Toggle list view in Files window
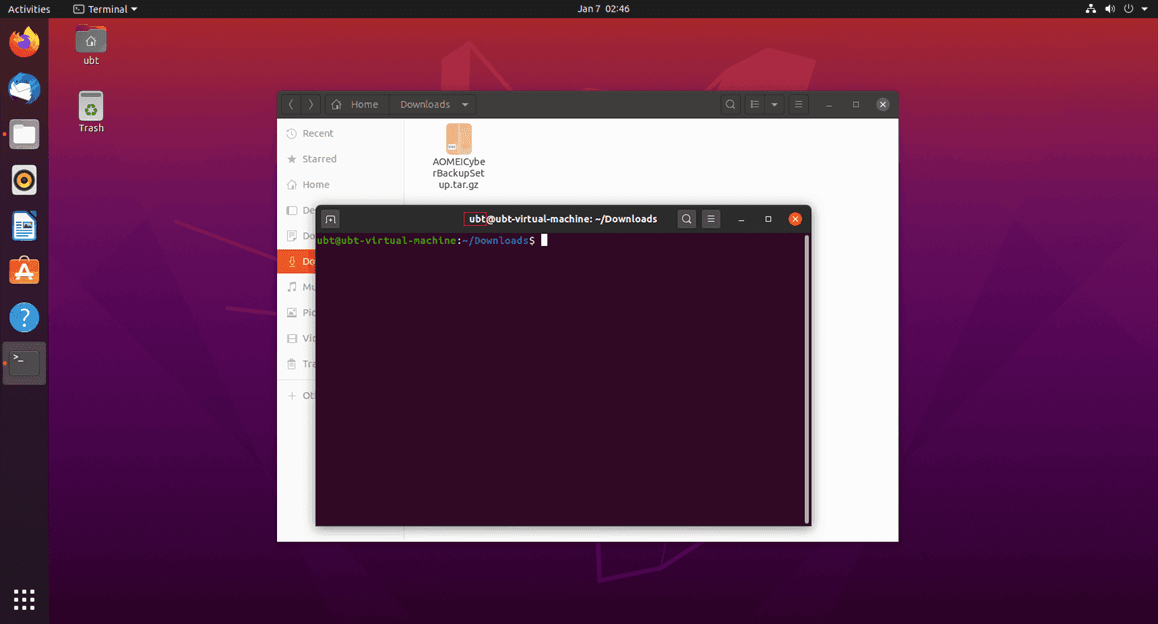This screenshot has height=624, width=1158. (755, 104)
